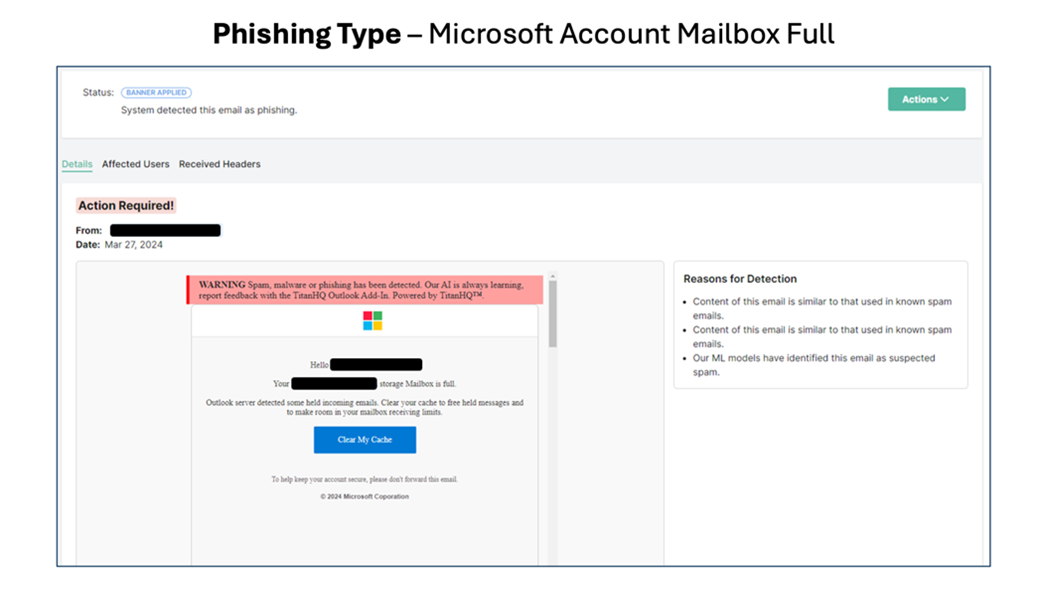Click the BANNER APPLIED status badge
This screenshot has width=1037, height=601.
pyautogui.click(x=156, y=93)
